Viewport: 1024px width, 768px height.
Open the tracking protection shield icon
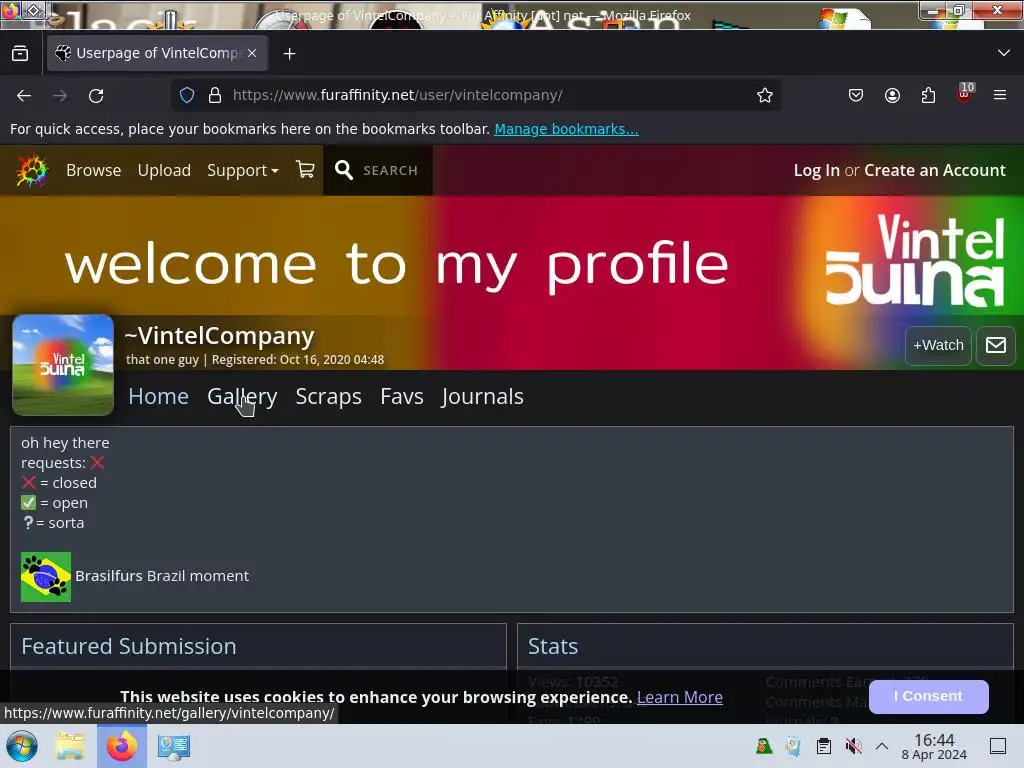[187, 95]
